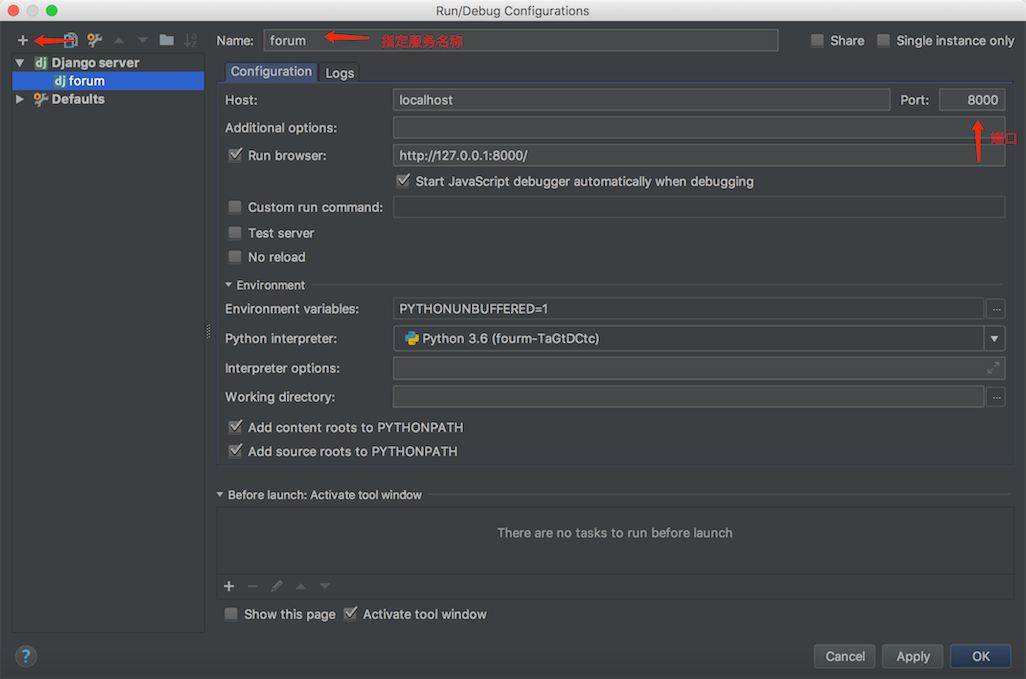1026x679 pixels.
Task: Collapse the Environment section
Action: click(x=228, y=285)
